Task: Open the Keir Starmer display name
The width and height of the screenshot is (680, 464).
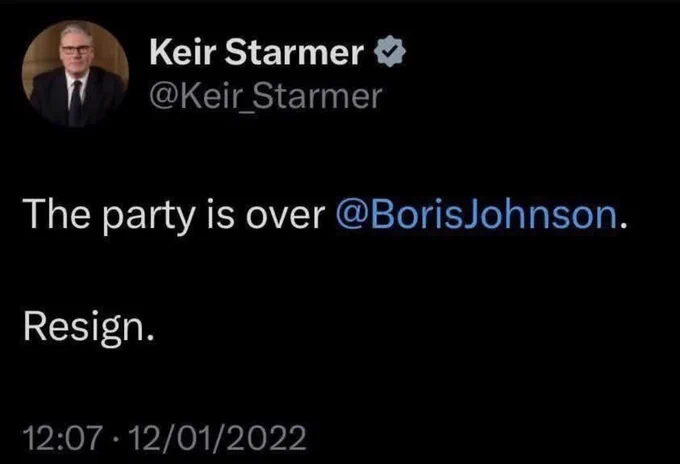Action: (257, 52)
